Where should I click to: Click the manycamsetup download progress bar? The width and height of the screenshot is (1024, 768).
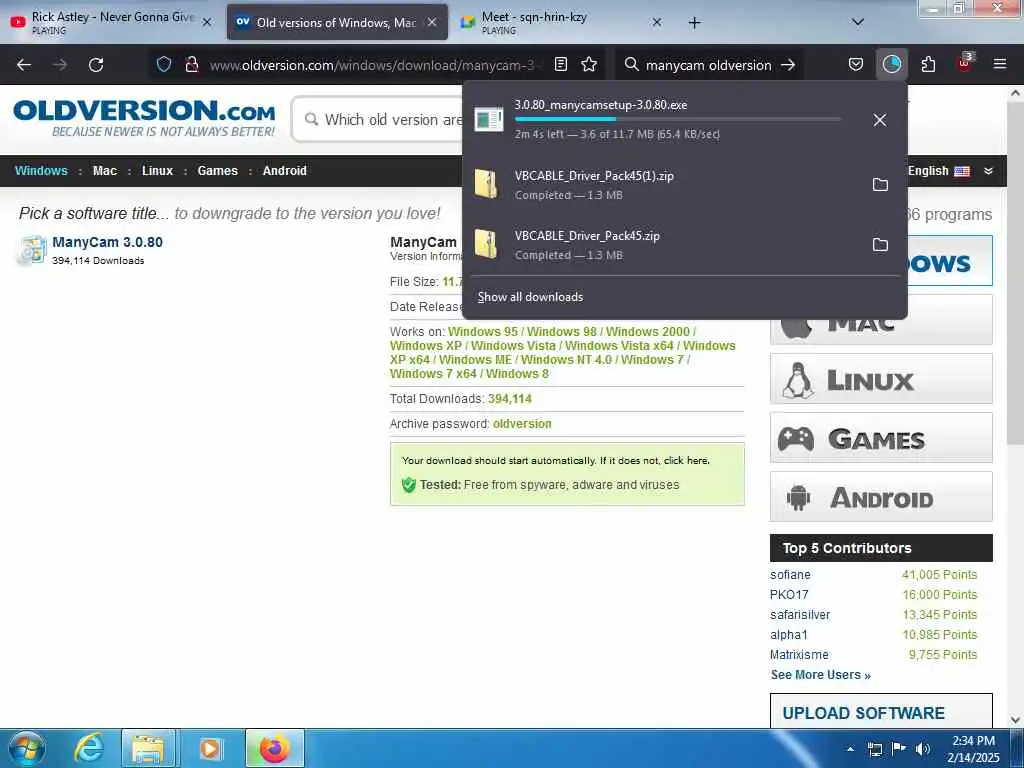click(677, 119)
